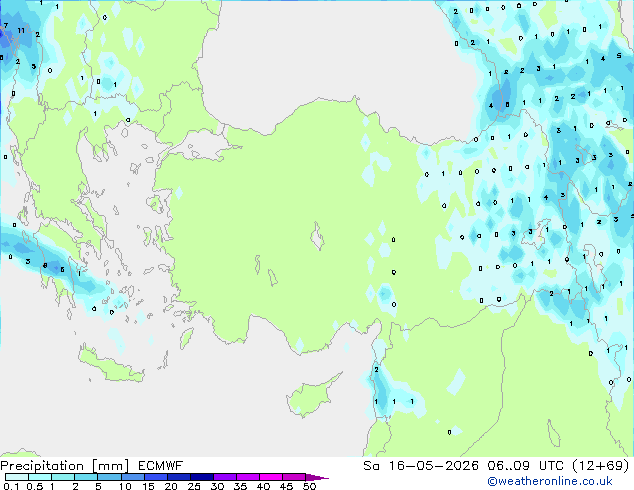This screenshot has width=634, height=490.
Task: Click the '0.1' legend label
Action: tap(11, 486)
